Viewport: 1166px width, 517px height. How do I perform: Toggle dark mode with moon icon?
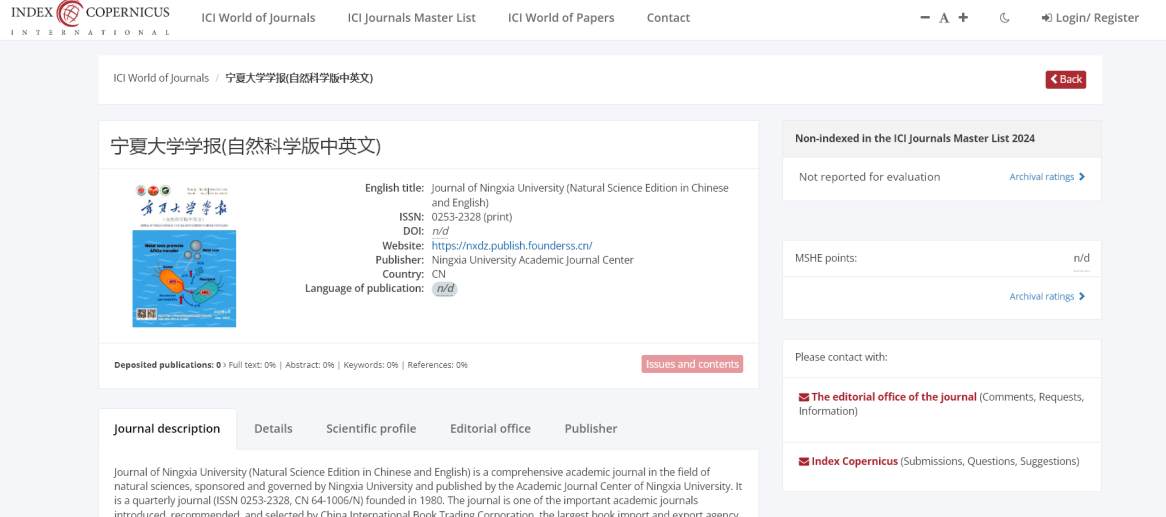(1004, 18)
